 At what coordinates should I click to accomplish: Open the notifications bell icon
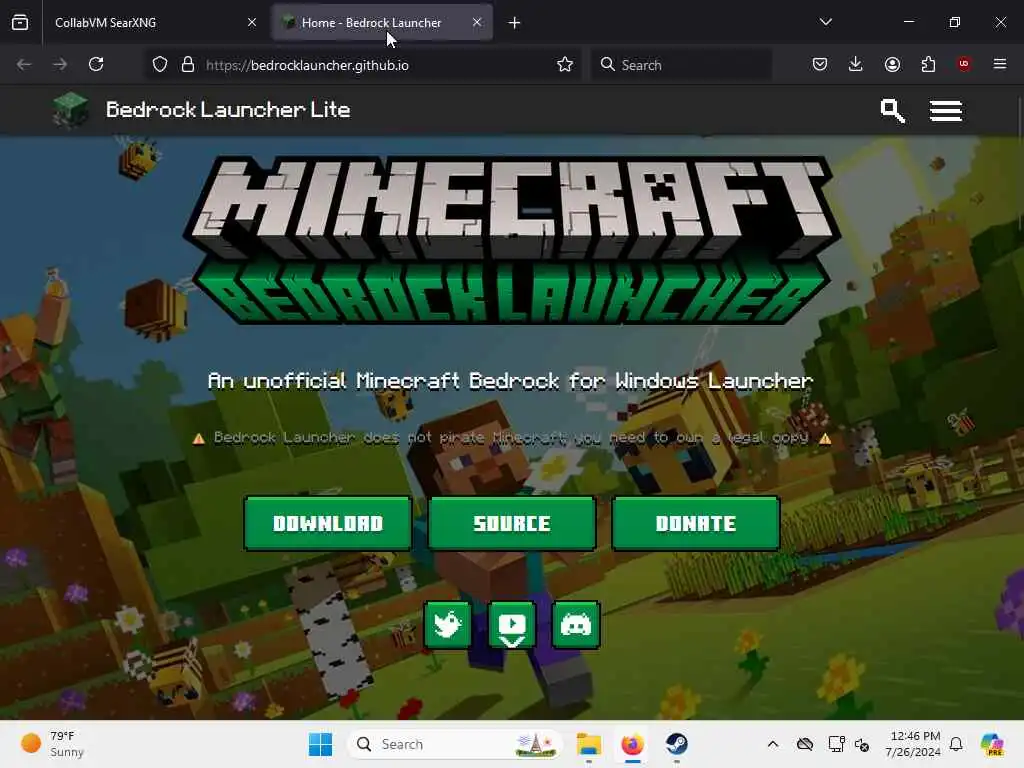tap(956, 744)
